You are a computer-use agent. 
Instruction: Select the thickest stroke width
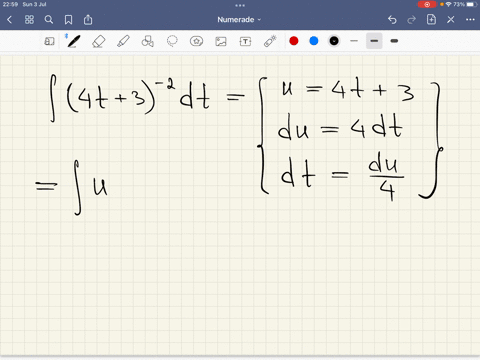tap(394, 41)
